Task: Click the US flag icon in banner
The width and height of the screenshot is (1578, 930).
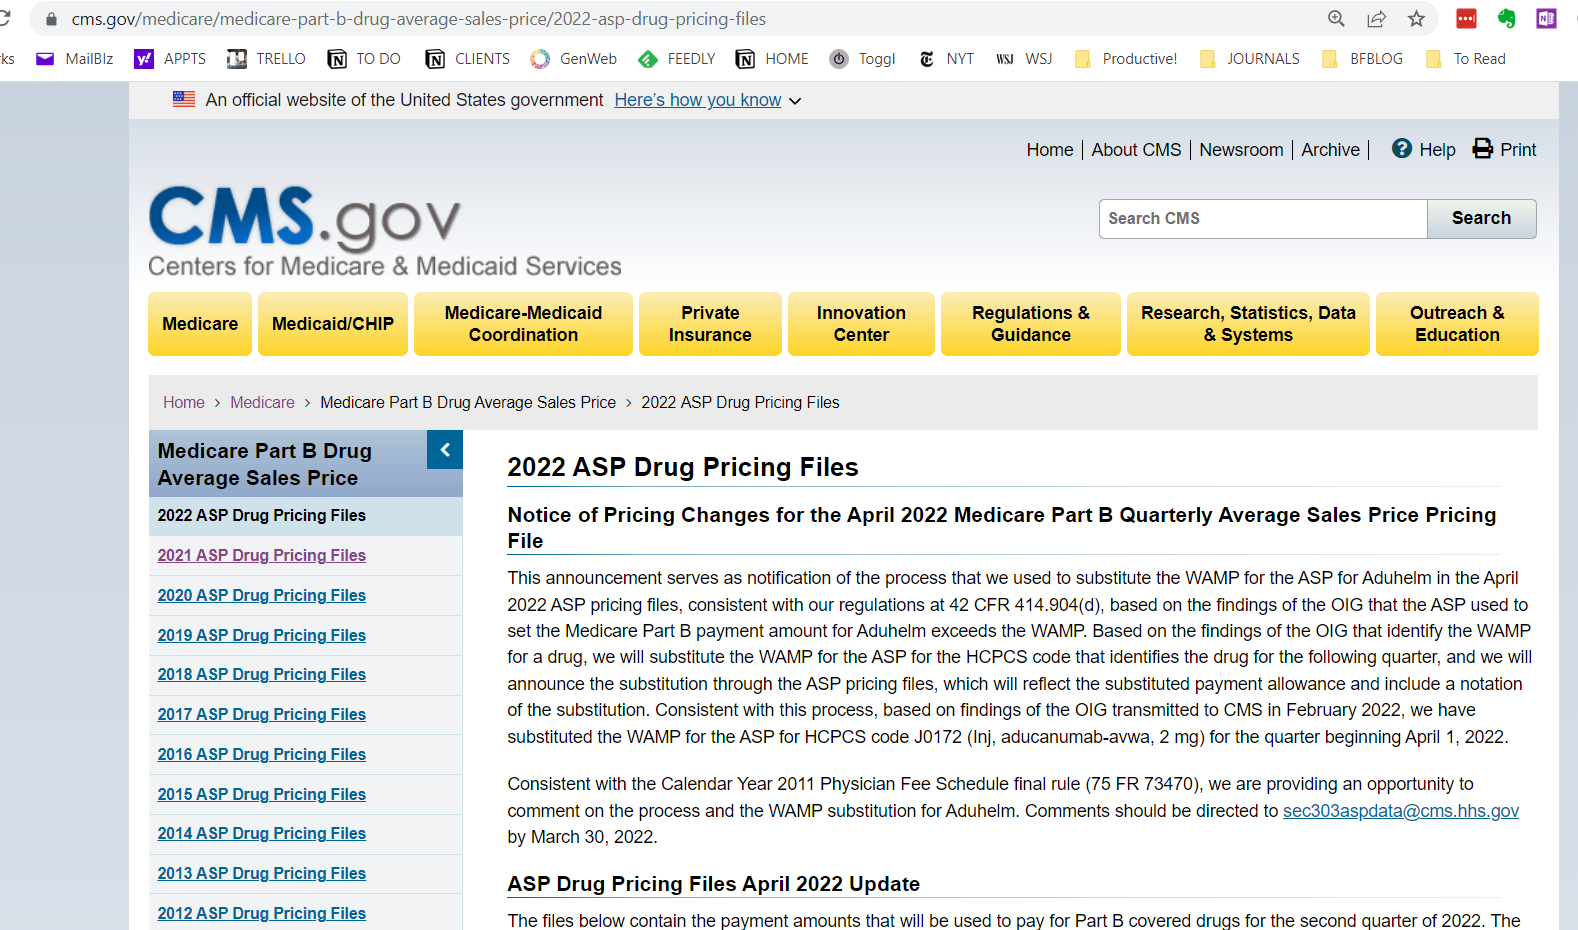Action: (184, 99)
